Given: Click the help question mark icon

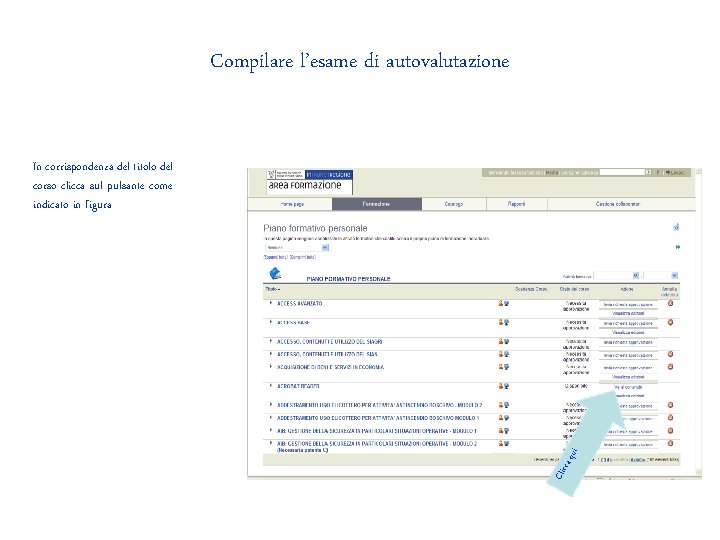Looking at the screenshot, I should click(x=658, y=173).
